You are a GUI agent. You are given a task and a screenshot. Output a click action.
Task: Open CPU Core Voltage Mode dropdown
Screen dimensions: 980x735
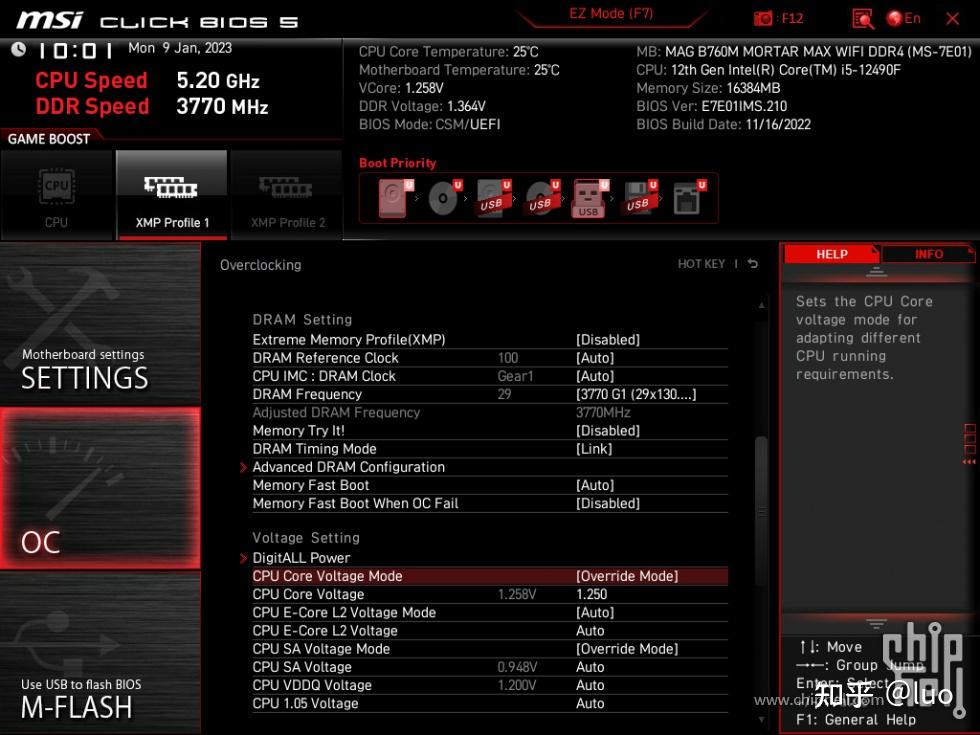coord(627,576)
